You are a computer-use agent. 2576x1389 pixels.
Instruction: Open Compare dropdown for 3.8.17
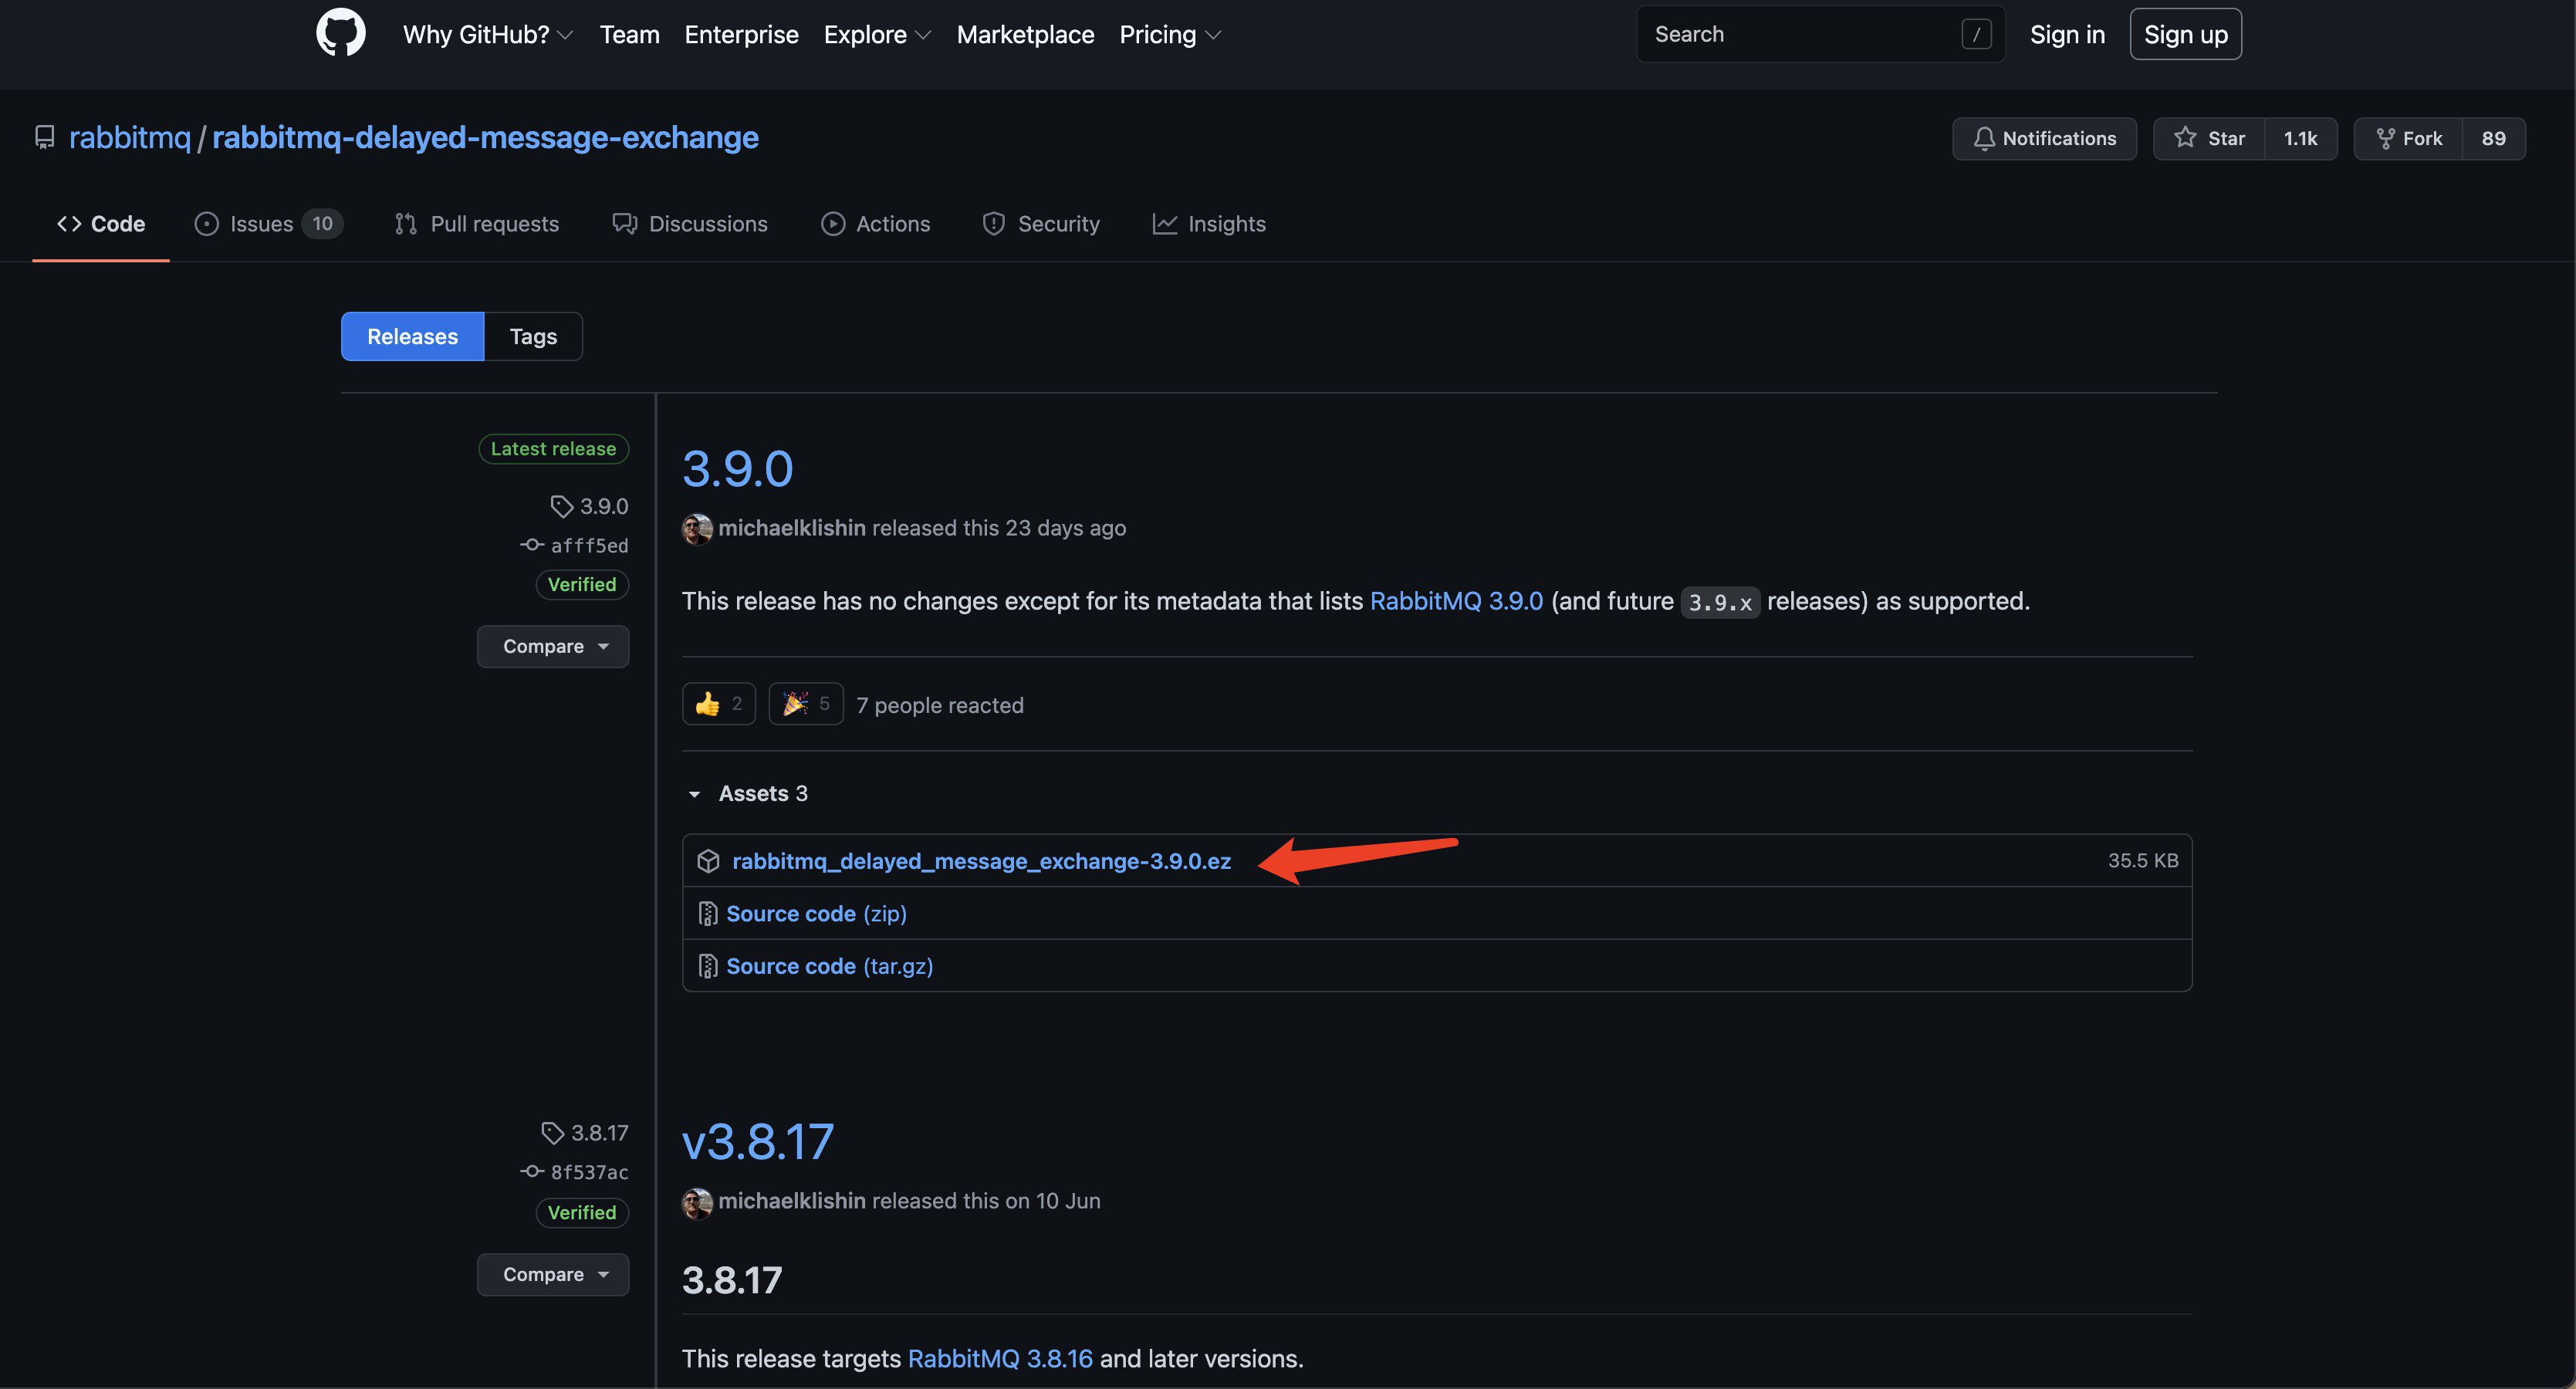[553, 1274]
